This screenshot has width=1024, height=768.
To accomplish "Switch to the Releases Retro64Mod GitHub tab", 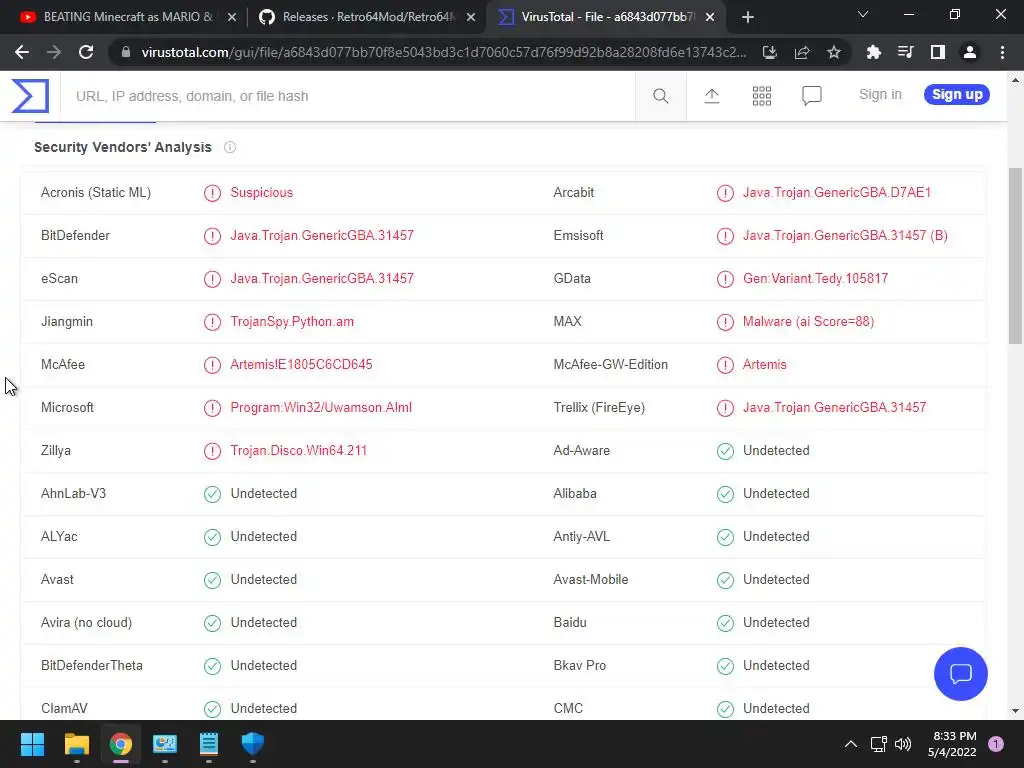I will coord(368,17).
